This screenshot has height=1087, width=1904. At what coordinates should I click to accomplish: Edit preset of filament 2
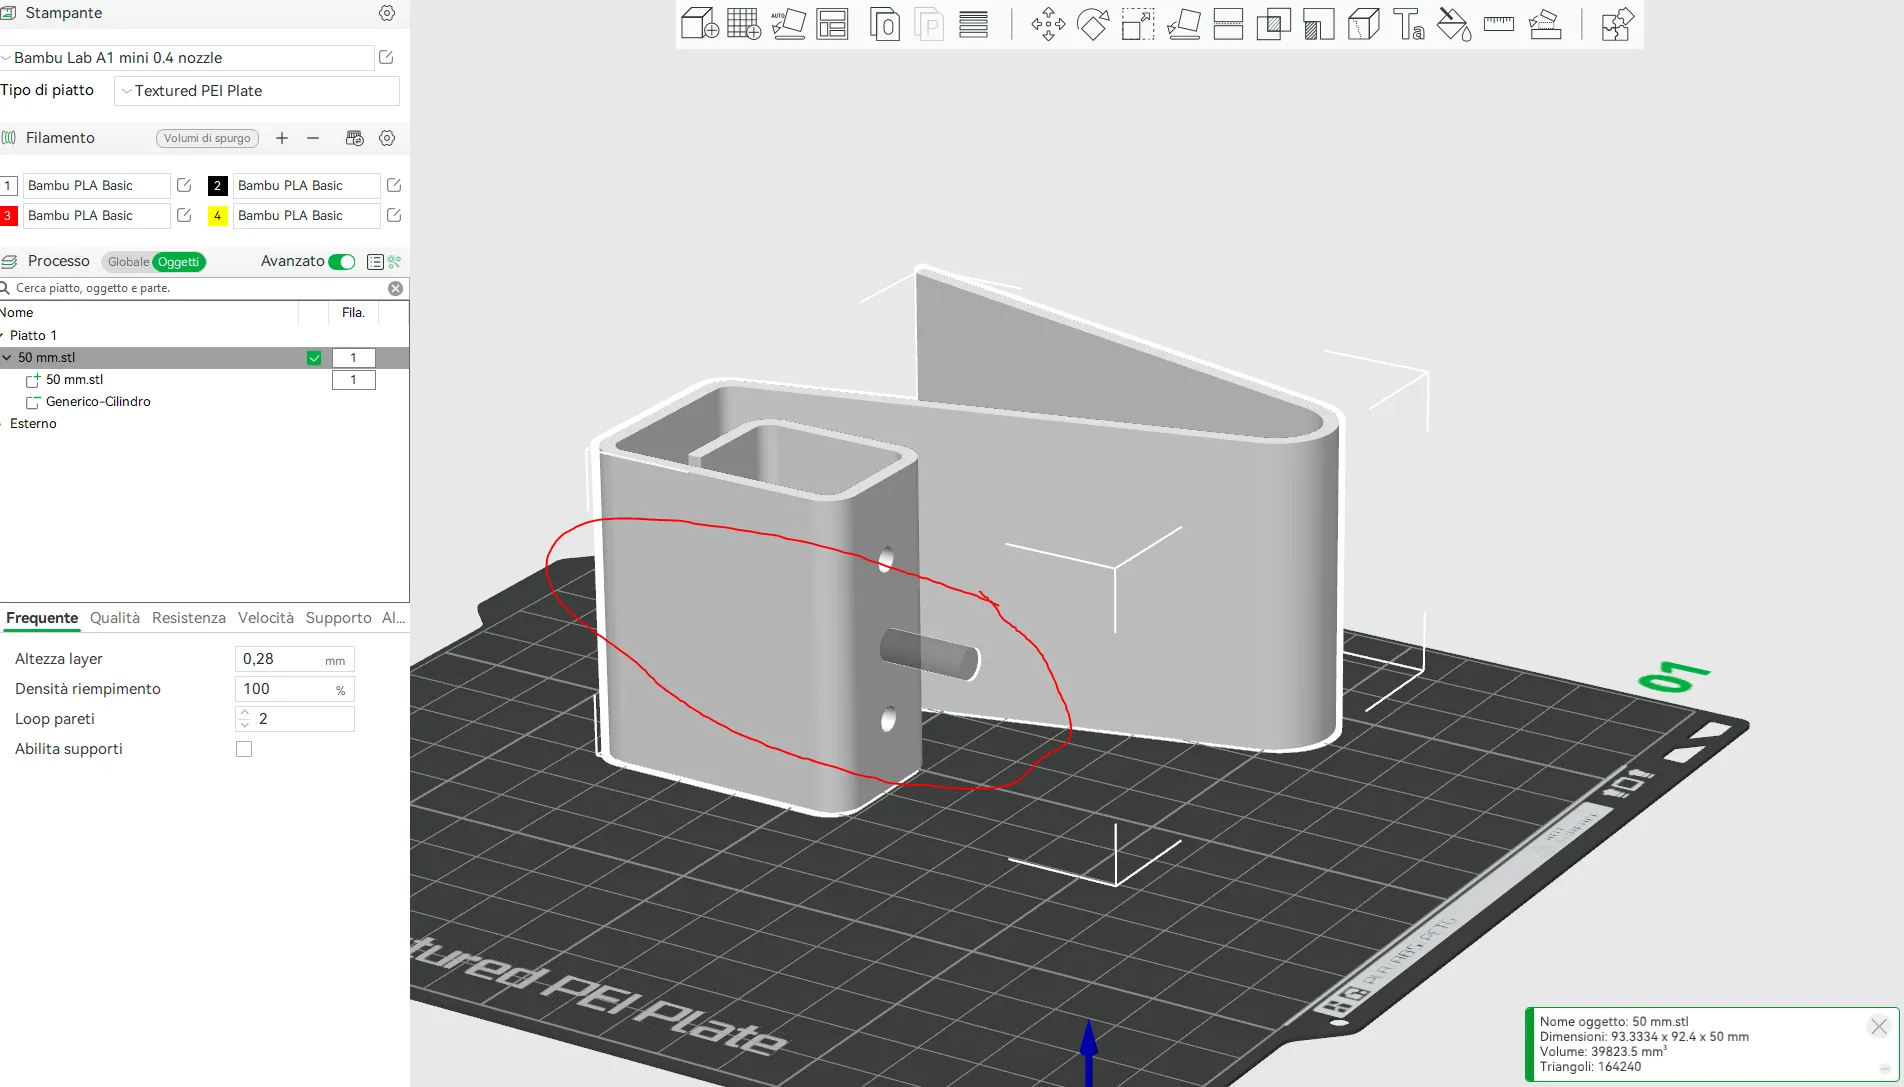[x=394, y=185]
